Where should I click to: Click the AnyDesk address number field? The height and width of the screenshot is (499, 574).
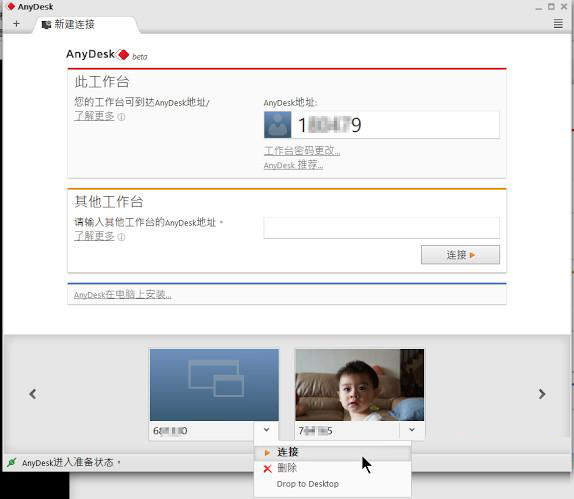pos(395,125)
